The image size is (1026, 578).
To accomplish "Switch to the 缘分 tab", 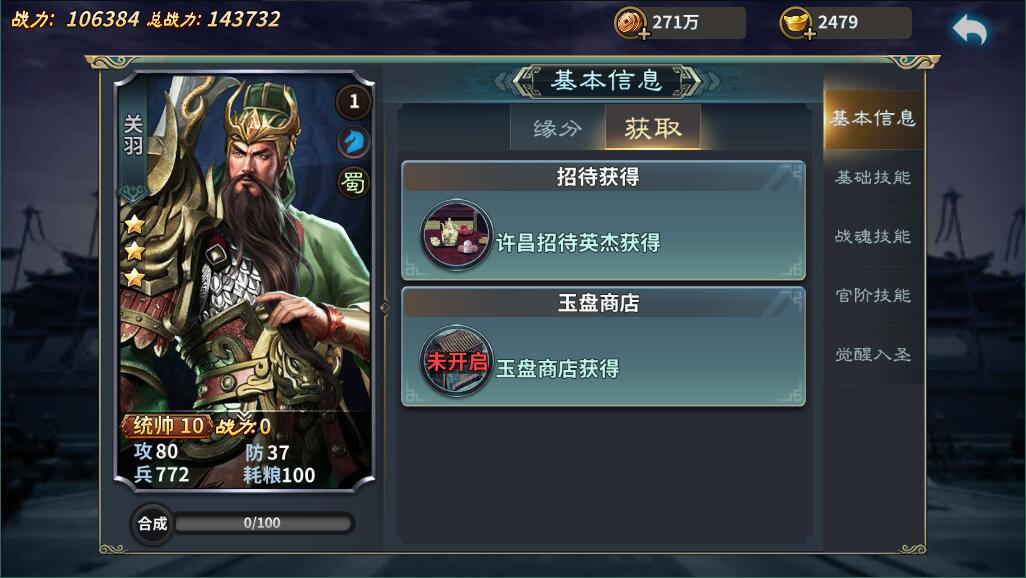I will click(x=557, y=128).
